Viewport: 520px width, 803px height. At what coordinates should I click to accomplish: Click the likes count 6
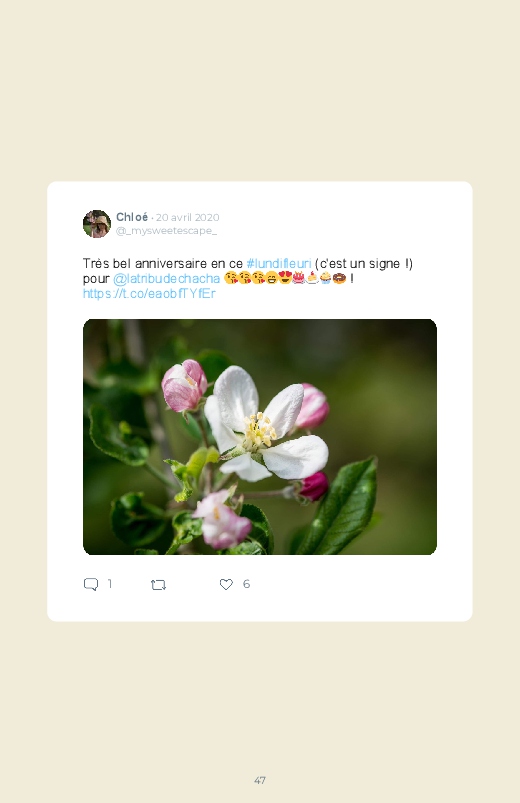pyautogui.click(x=246, y=584)
